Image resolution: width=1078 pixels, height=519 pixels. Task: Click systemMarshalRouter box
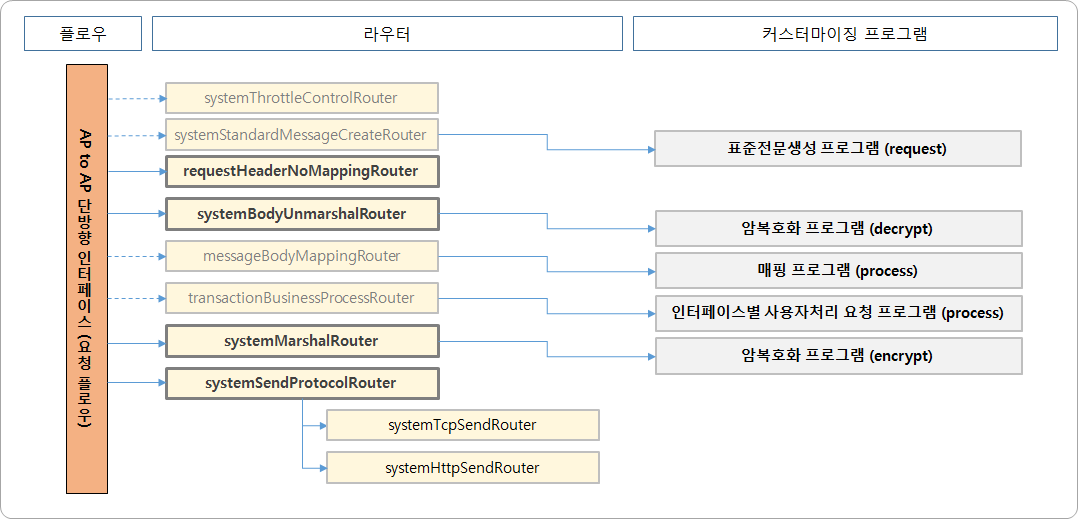(302, 341)
